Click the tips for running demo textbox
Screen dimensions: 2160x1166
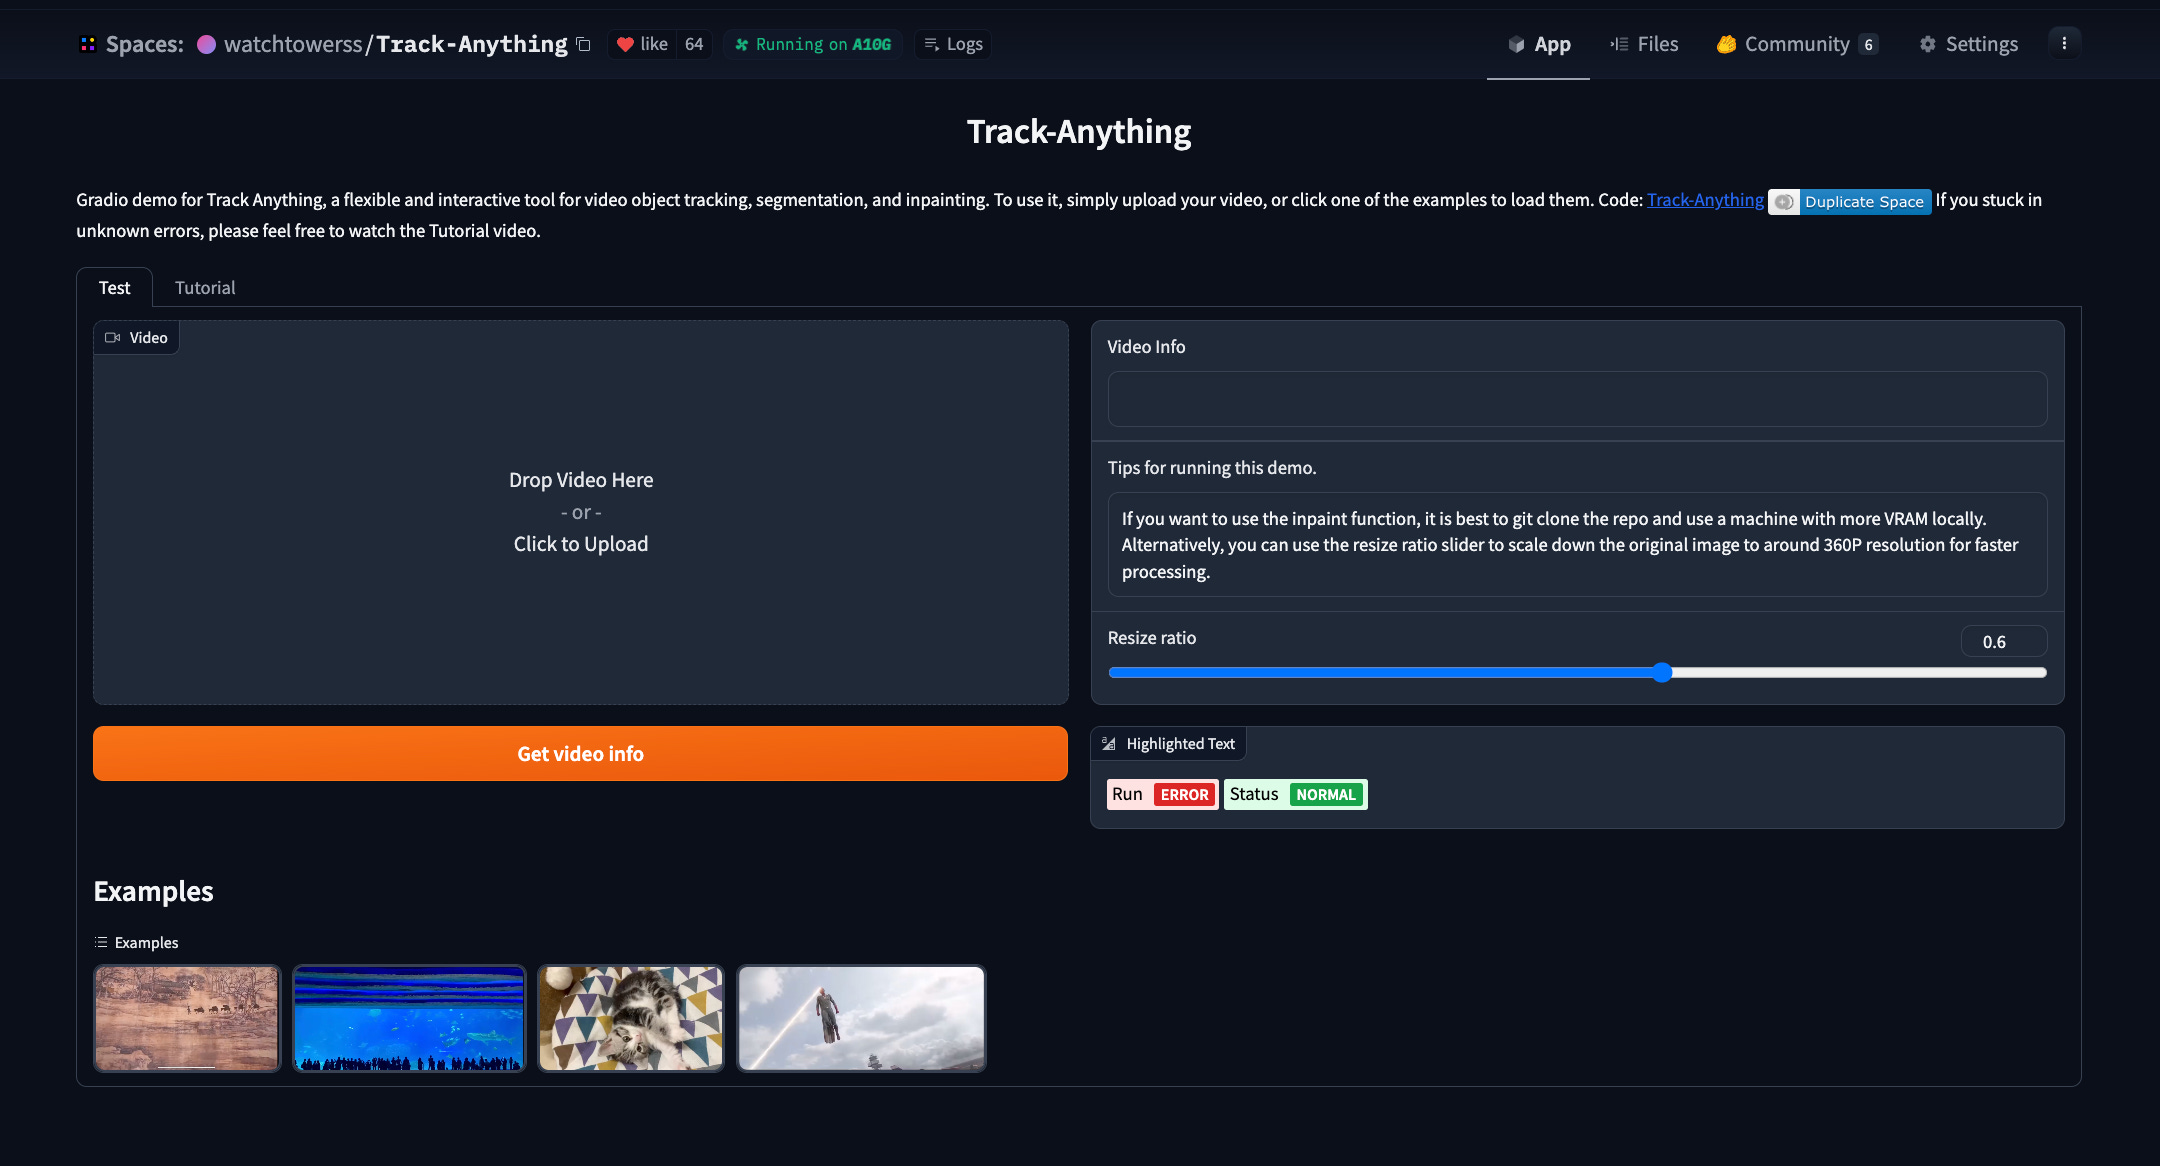[x=1577, y=545]
